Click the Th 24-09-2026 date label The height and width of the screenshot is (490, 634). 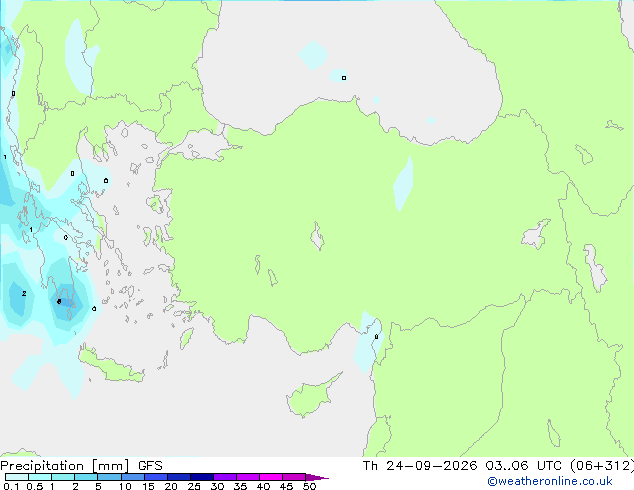pyautogui.click(x=420, y=466)
